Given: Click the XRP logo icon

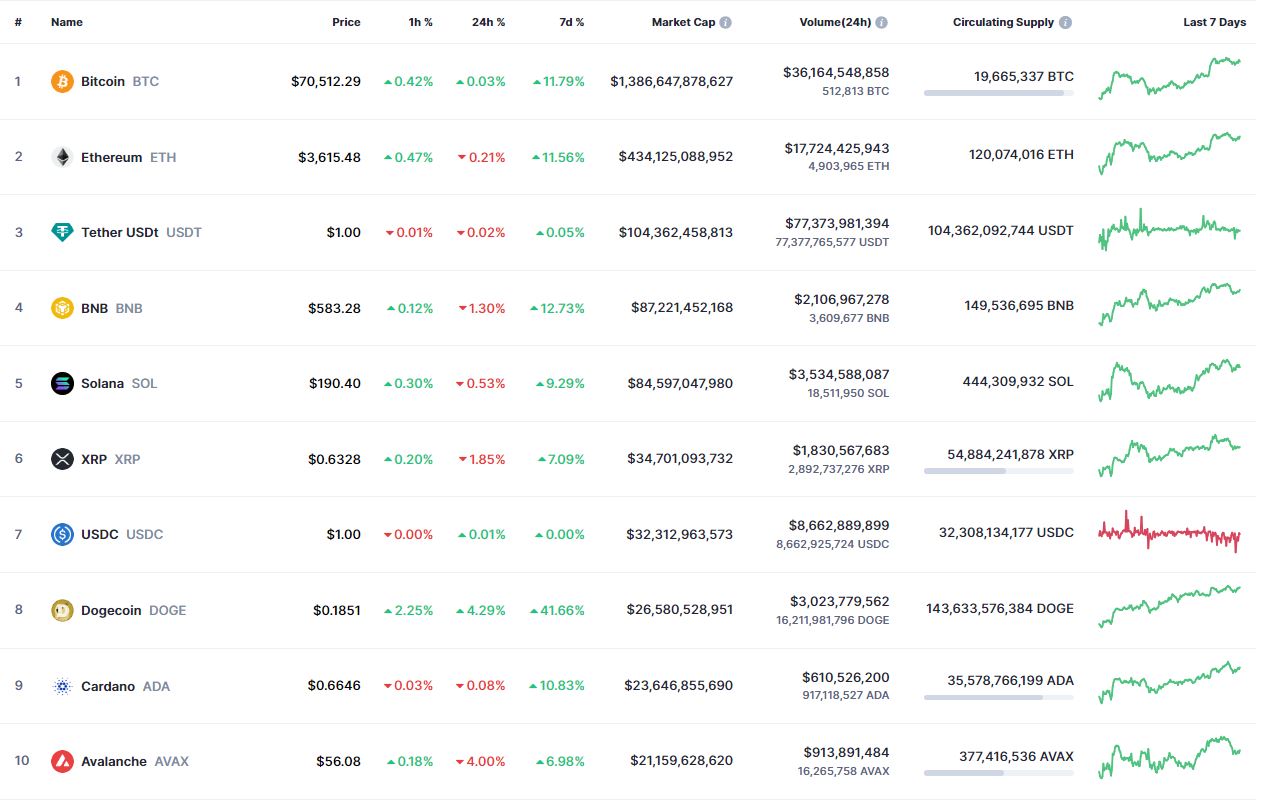Looking at the screenshot, I should (x=62, y=459).
